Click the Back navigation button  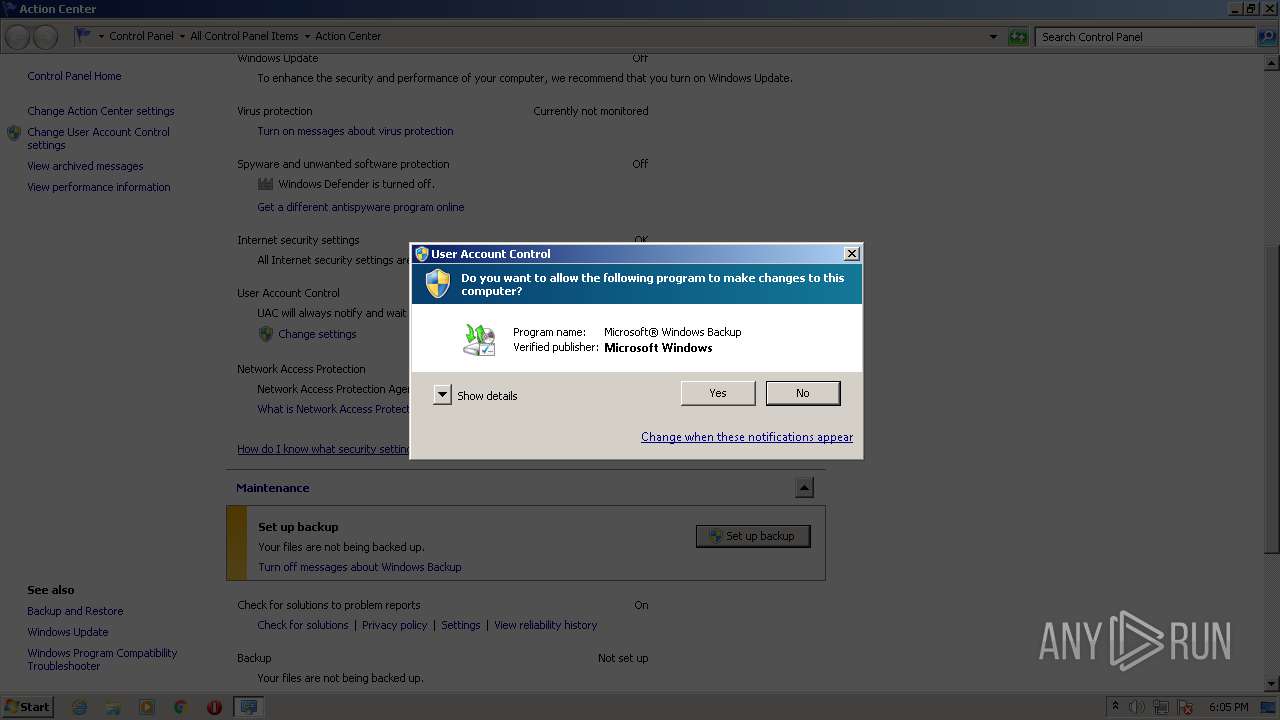(18, 37)
